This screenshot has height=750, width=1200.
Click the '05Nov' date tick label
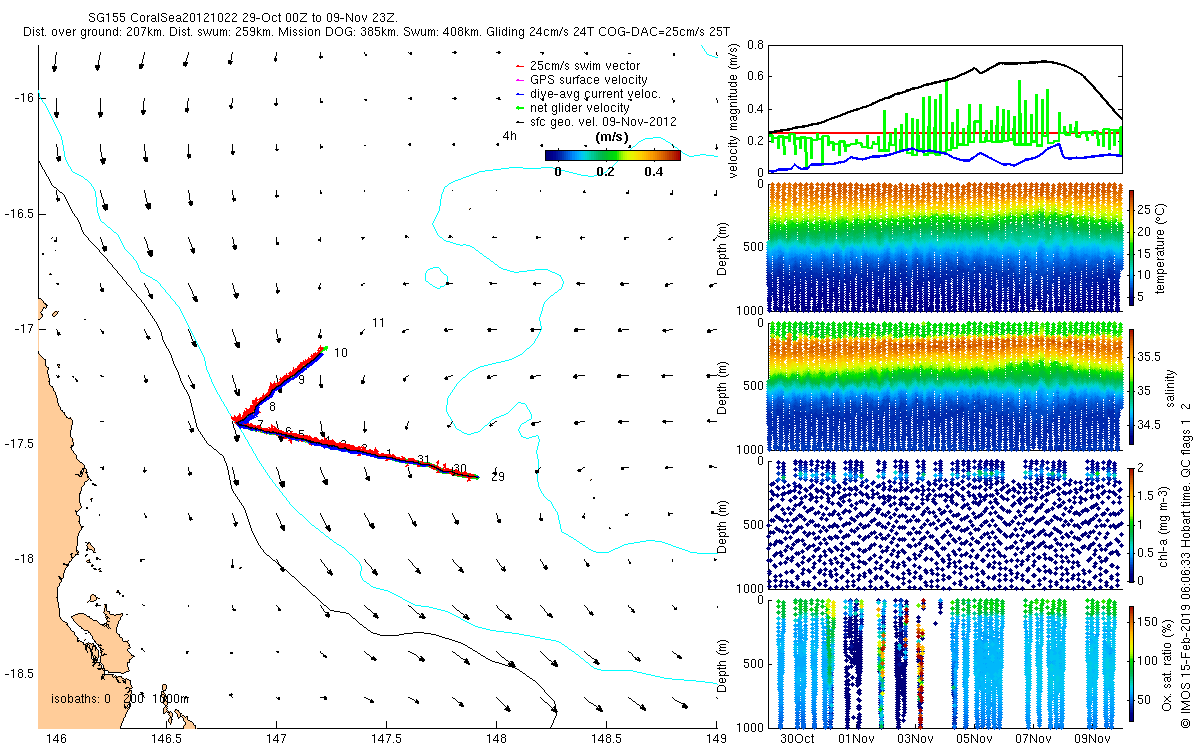974,739
